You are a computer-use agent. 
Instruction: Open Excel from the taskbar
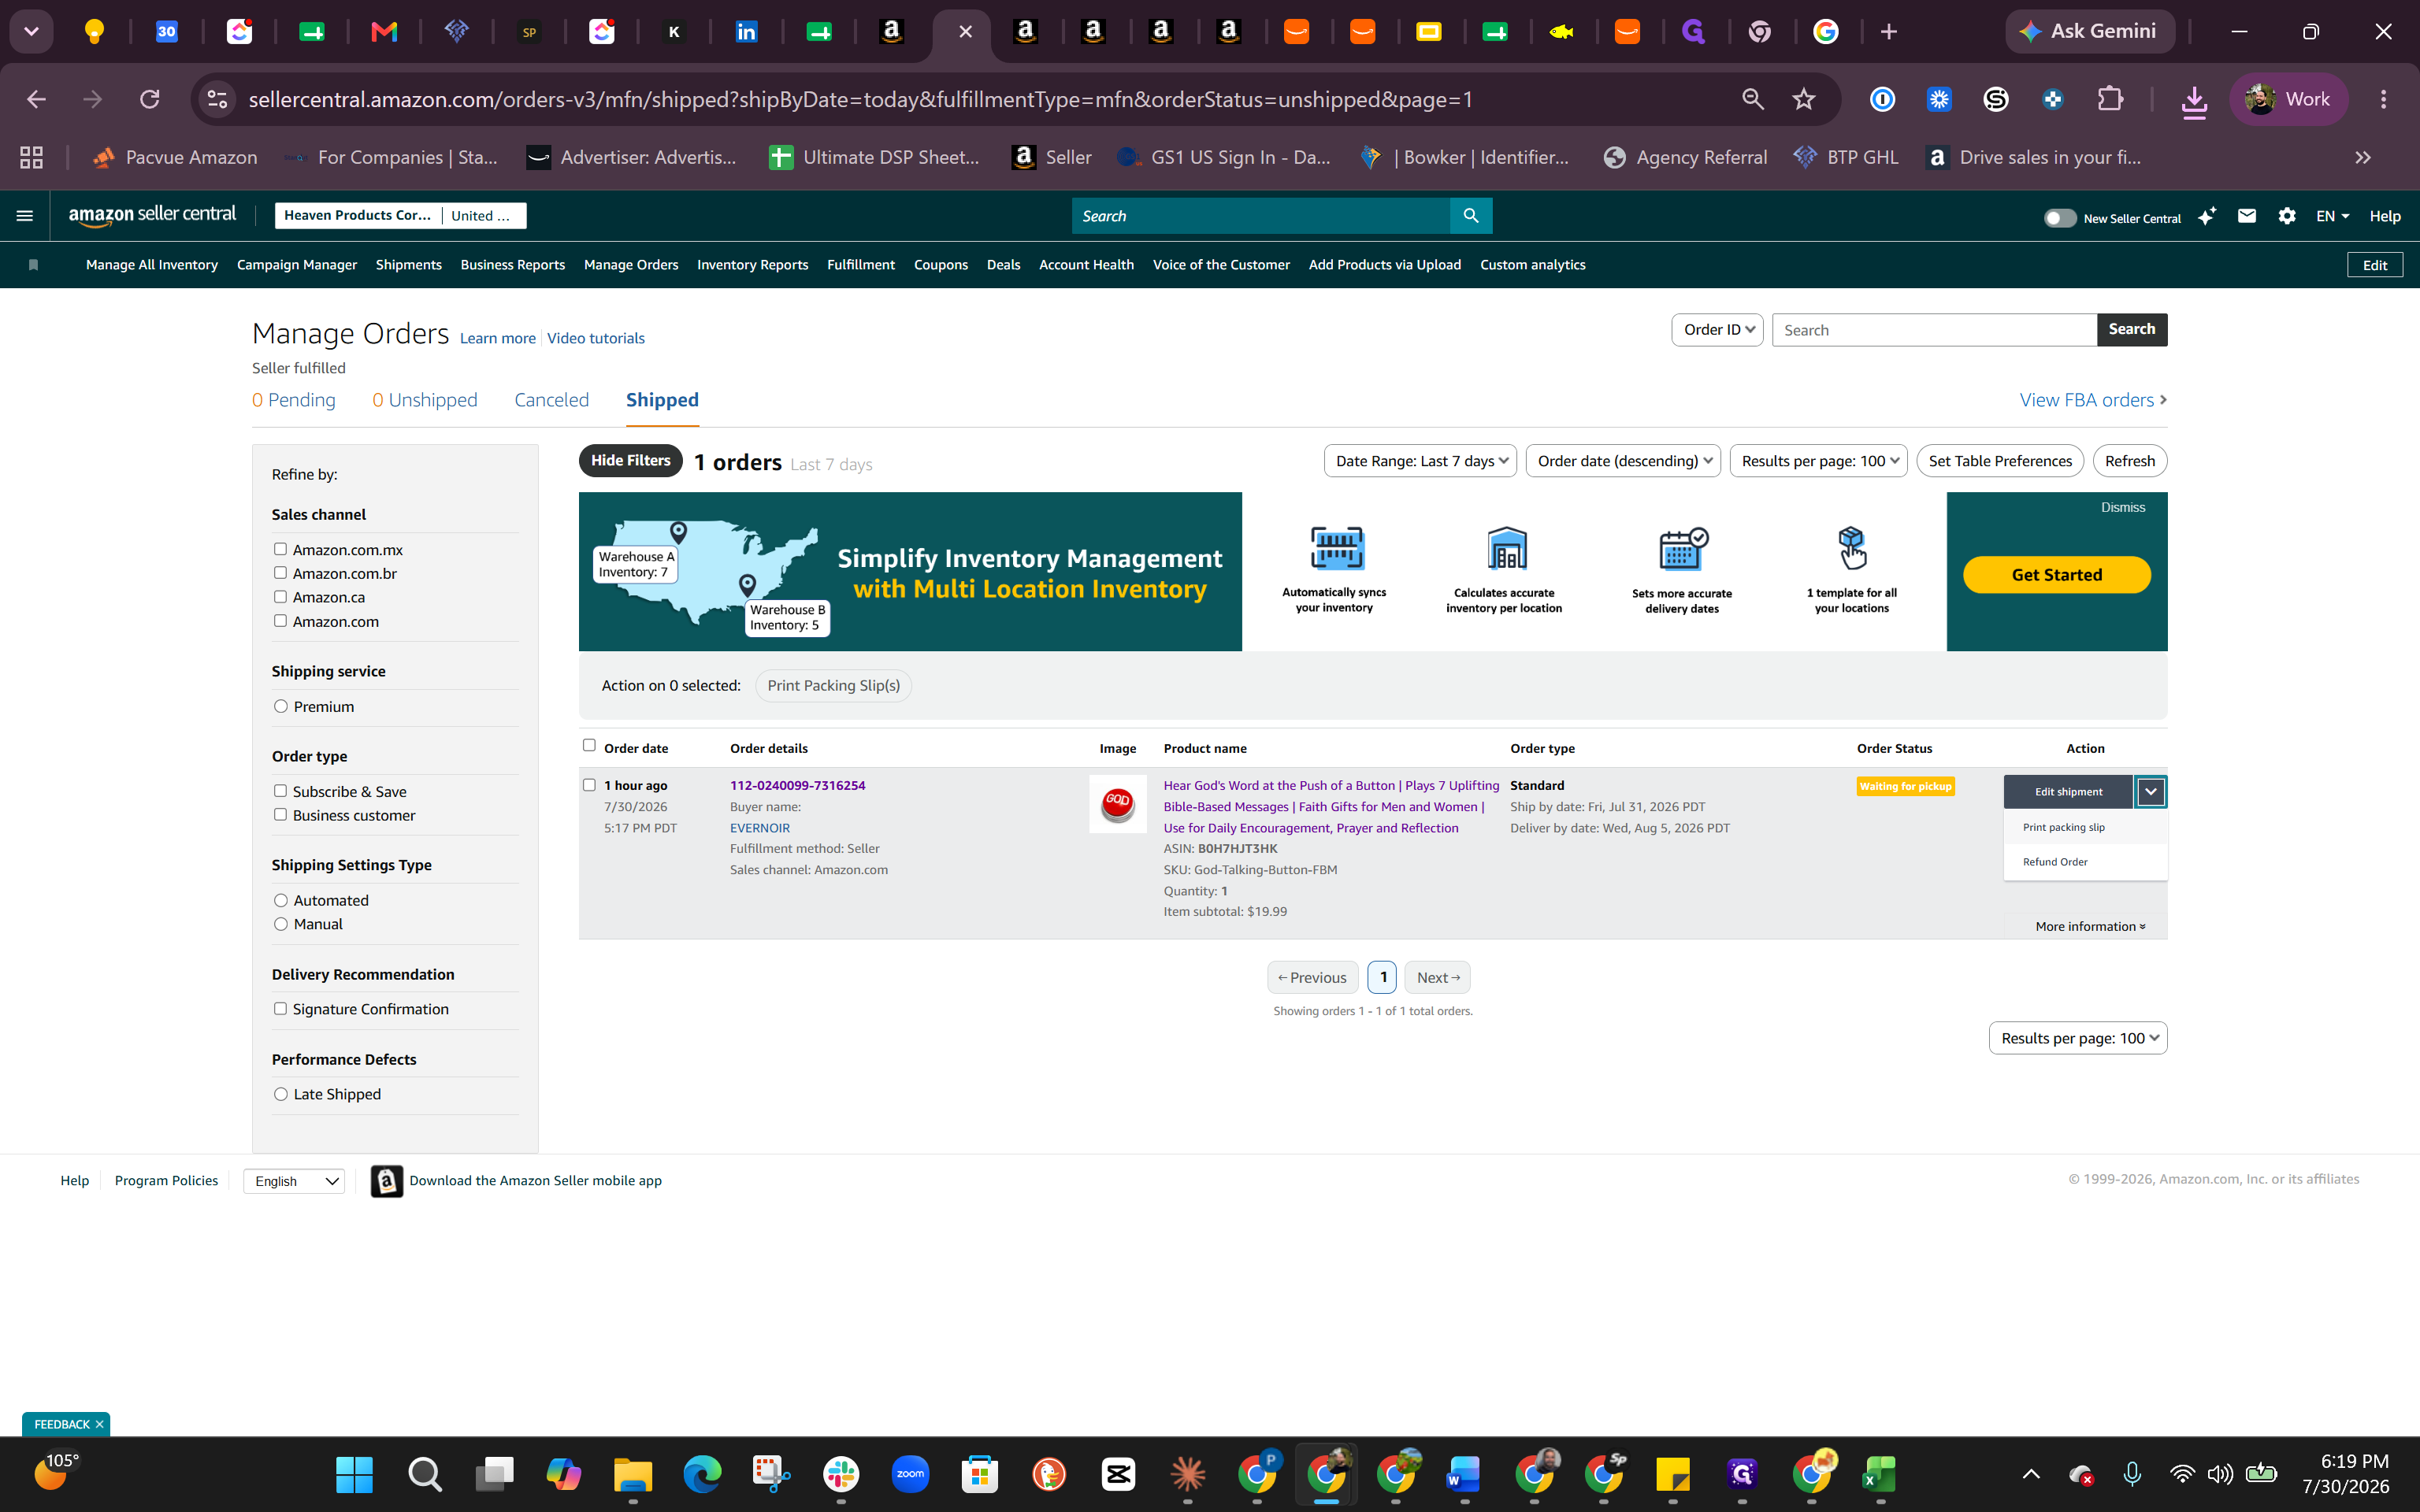[1880, 1474]
